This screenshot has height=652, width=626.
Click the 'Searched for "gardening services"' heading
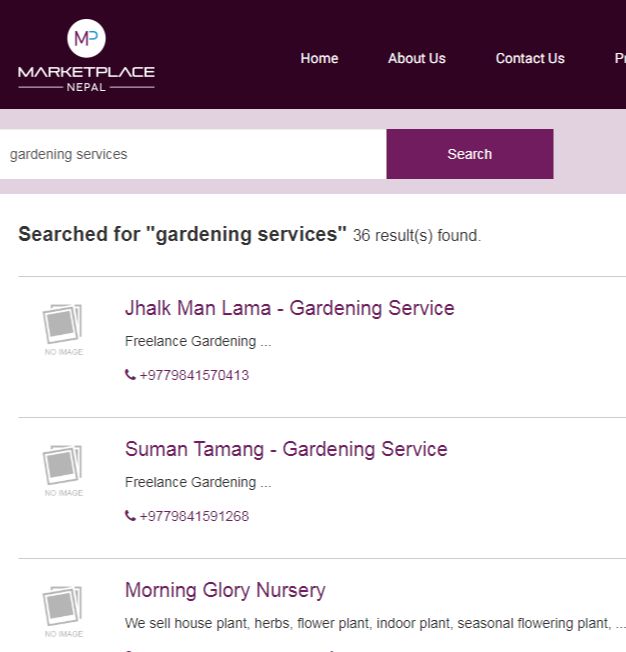[x=182, y=234]
